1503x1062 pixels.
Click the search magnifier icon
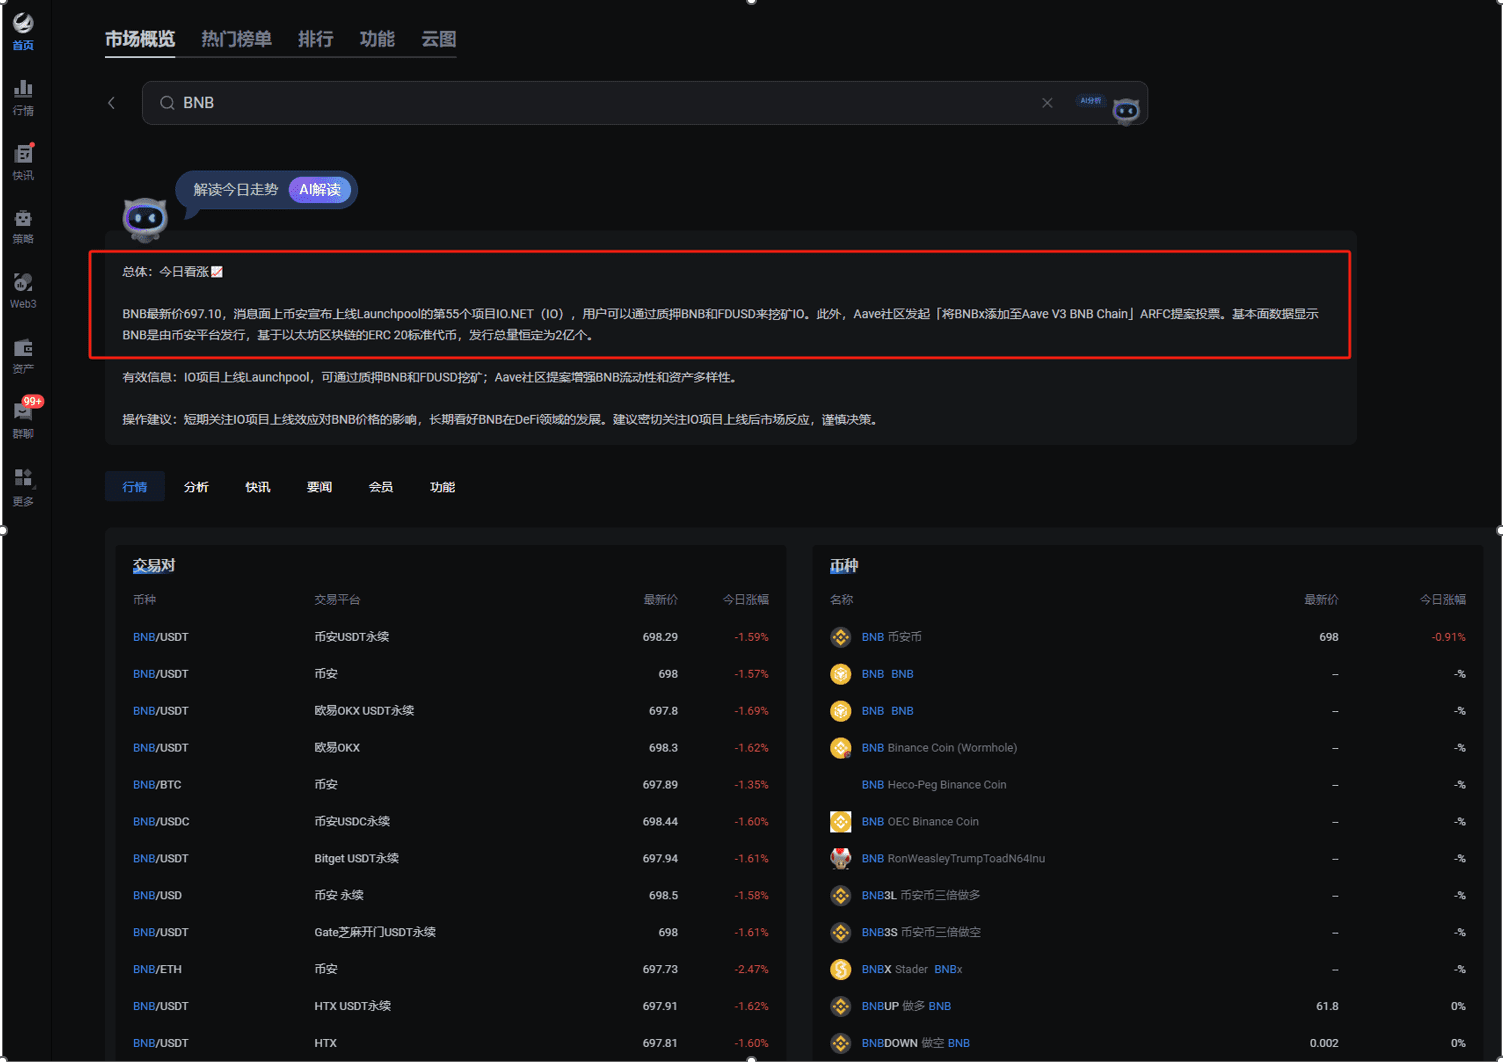[x=167, y=103]
